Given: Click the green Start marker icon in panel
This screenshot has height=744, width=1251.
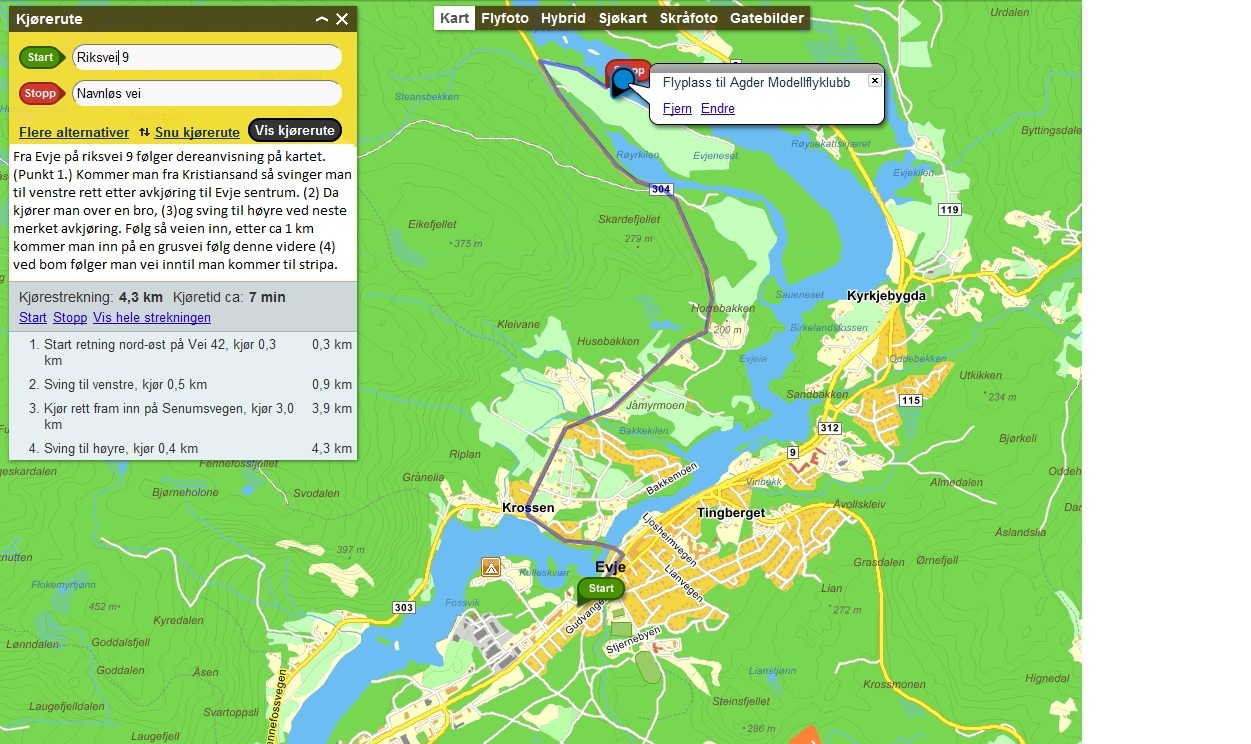Looking at the screenshot, I should click(41, 57).
